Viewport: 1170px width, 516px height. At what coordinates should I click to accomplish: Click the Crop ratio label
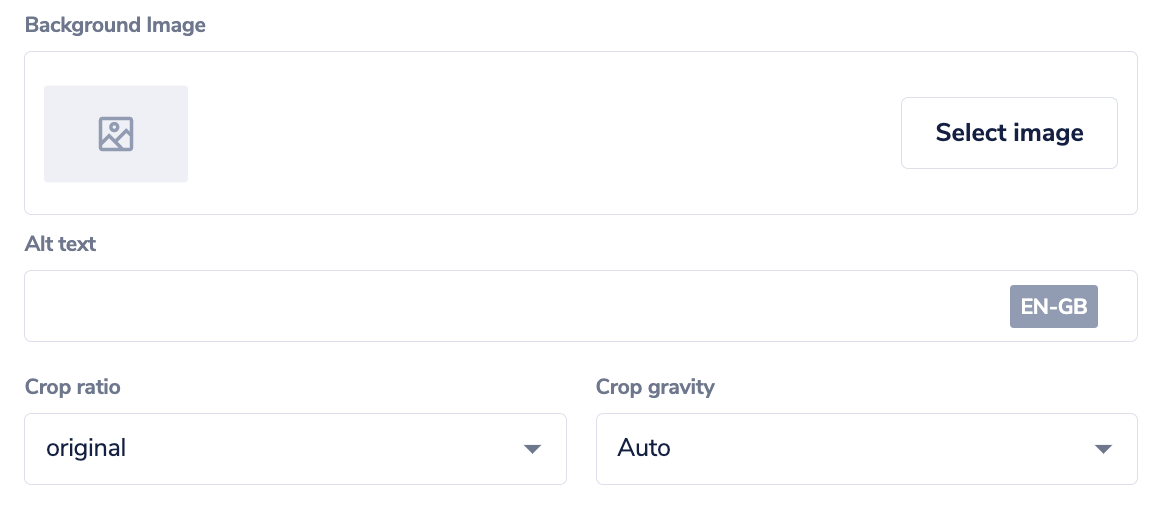click(73, 387)
